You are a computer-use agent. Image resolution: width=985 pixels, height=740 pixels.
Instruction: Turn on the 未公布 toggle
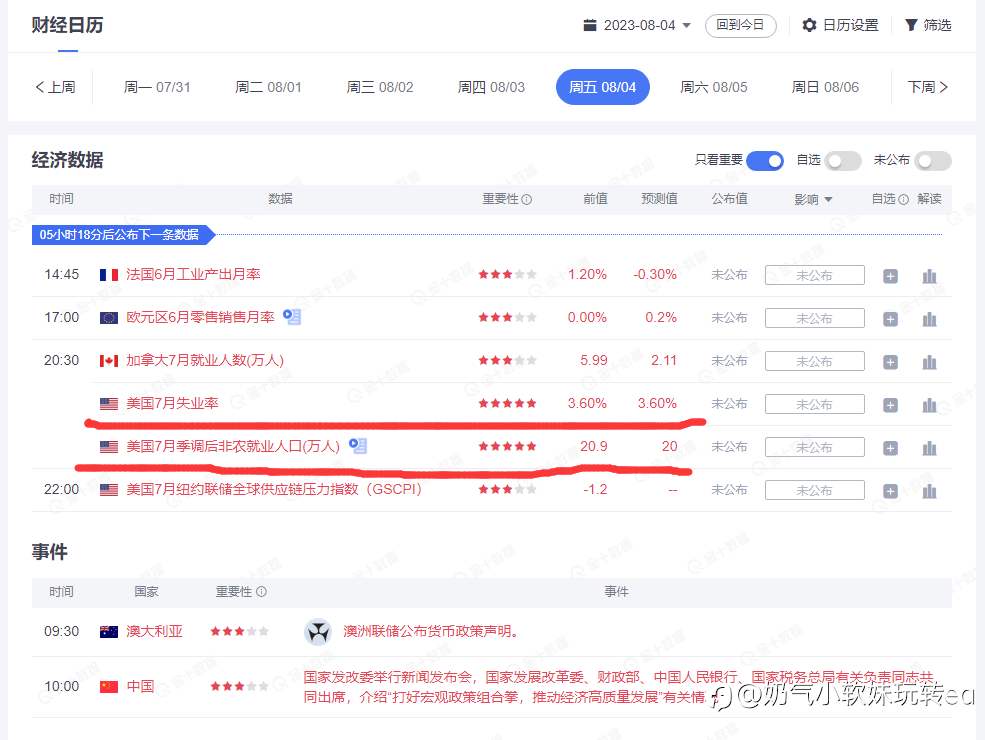click(932, 161)
